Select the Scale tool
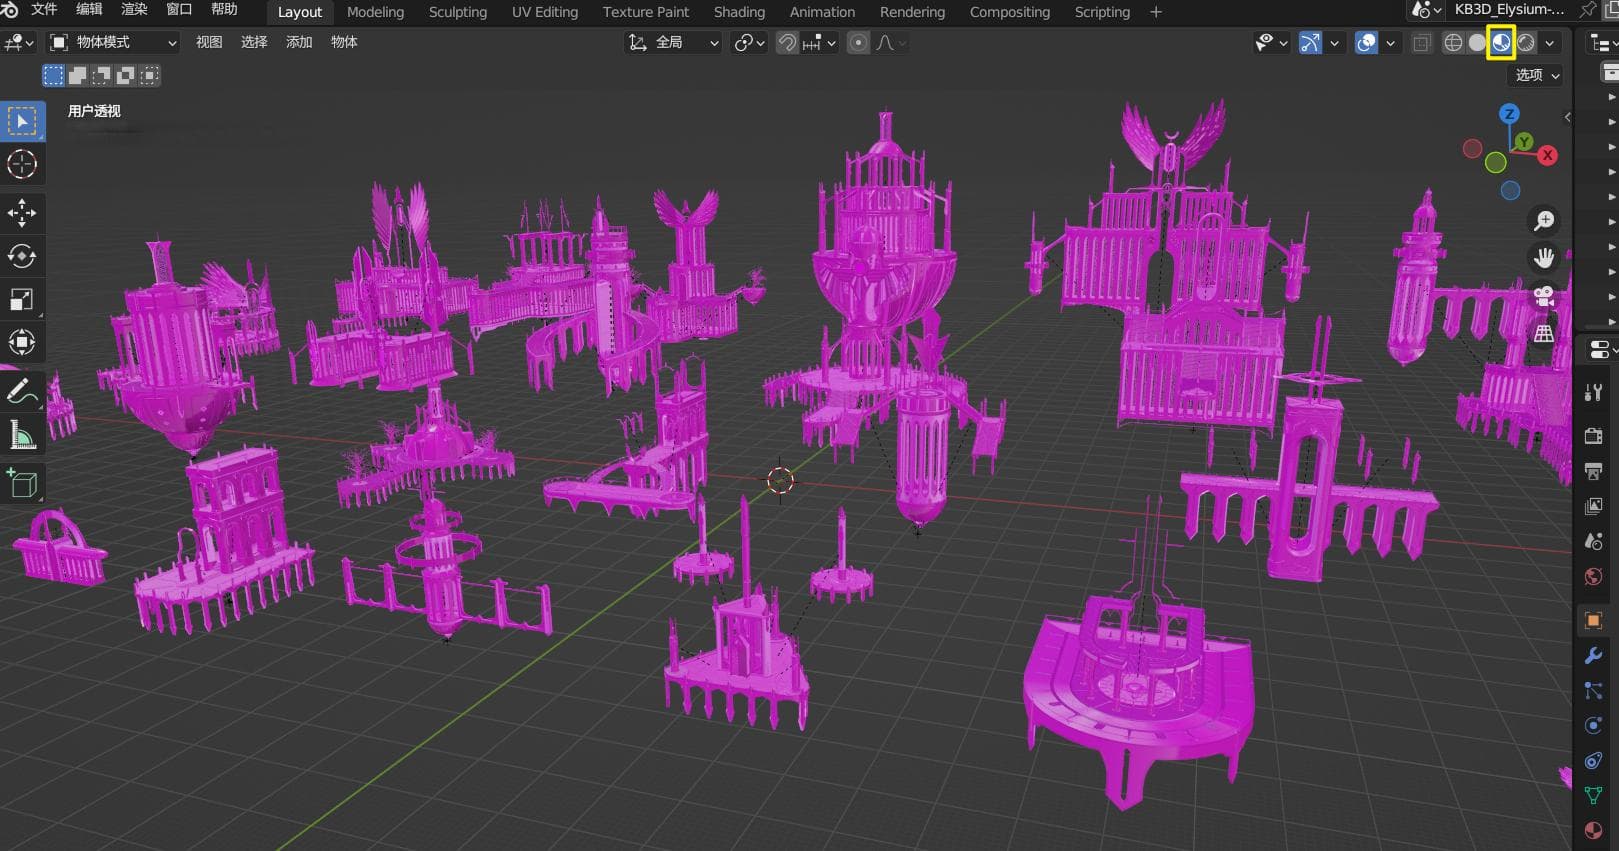Screen dimensions: 1619x851 [x=22, y=299]
